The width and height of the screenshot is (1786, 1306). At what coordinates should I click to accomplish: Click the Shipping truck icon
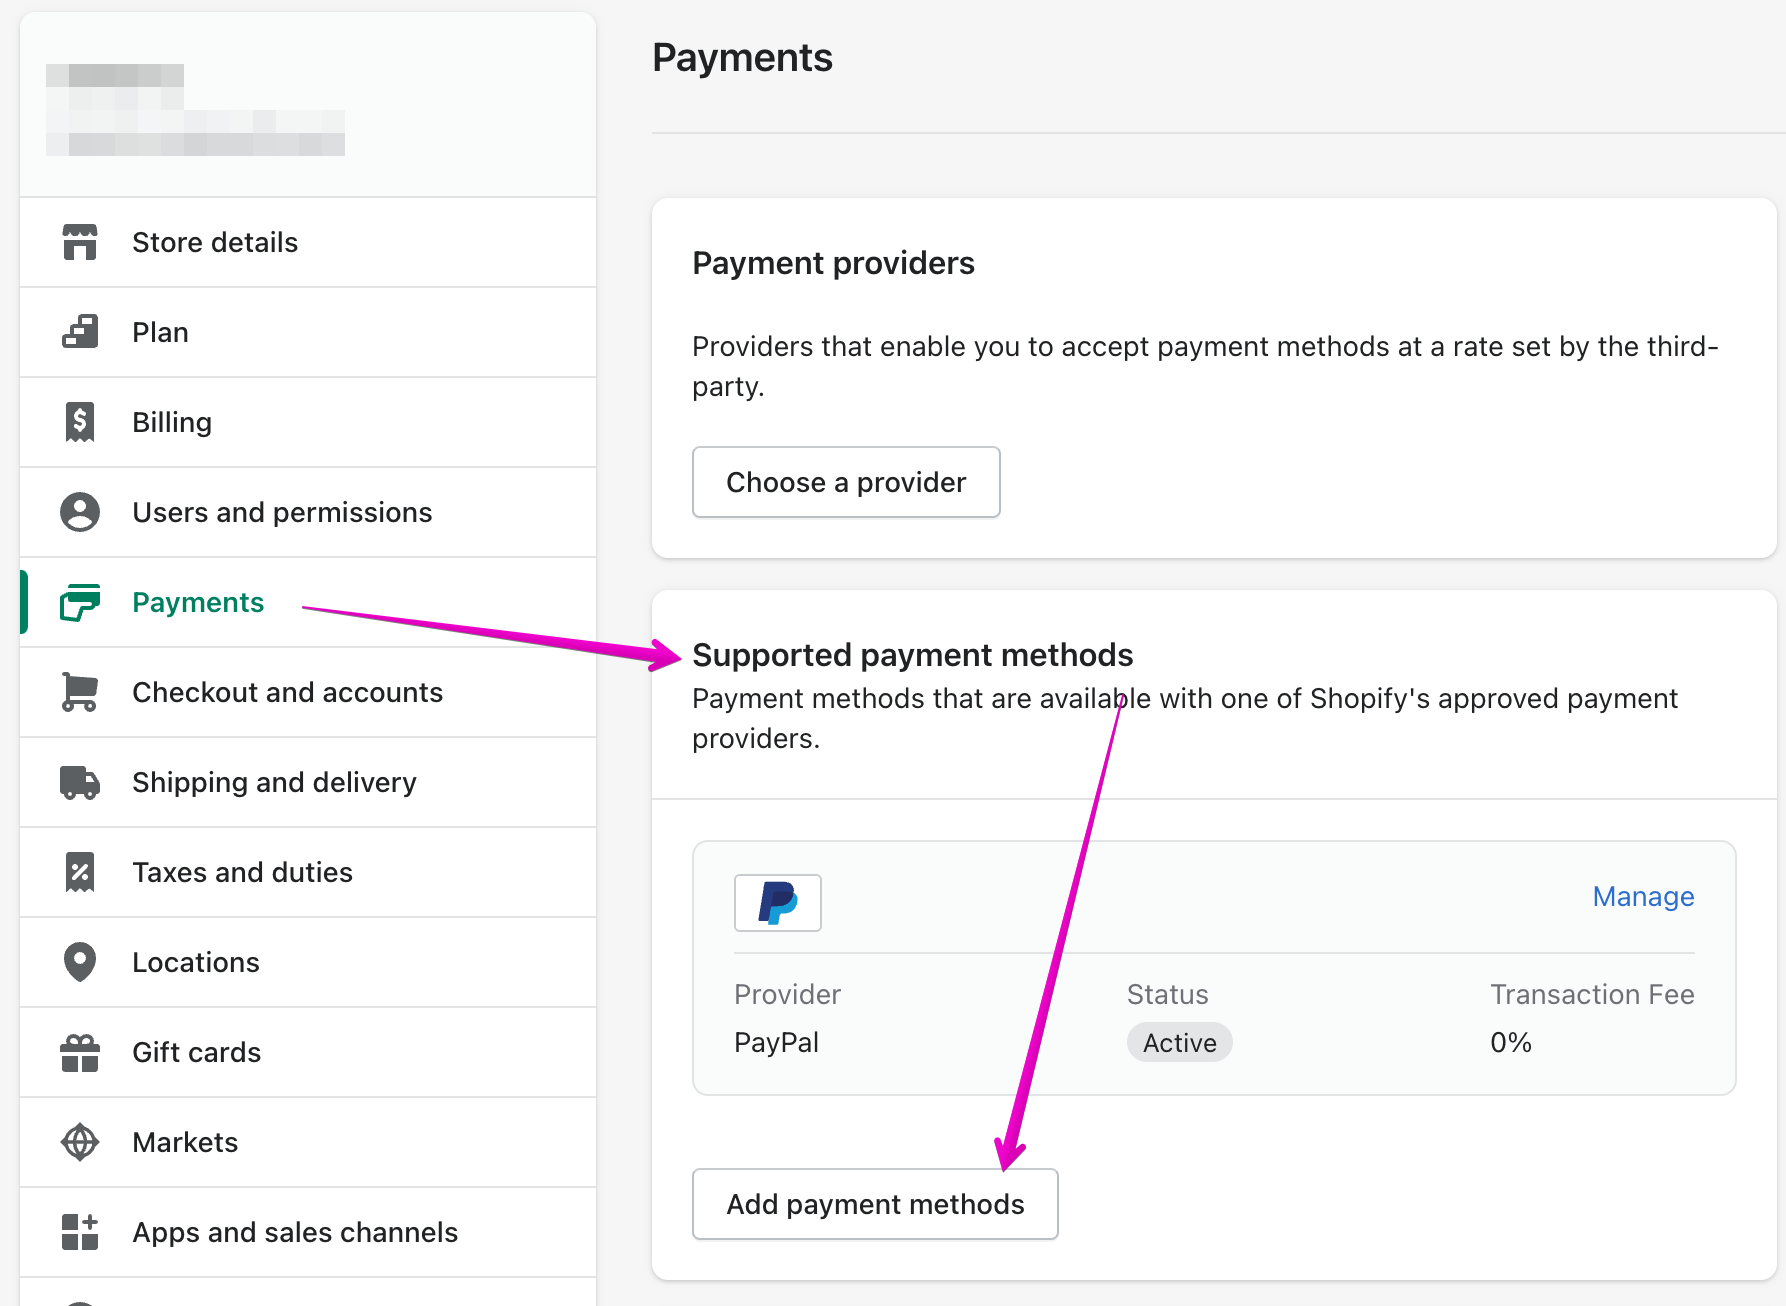point(80,782)
